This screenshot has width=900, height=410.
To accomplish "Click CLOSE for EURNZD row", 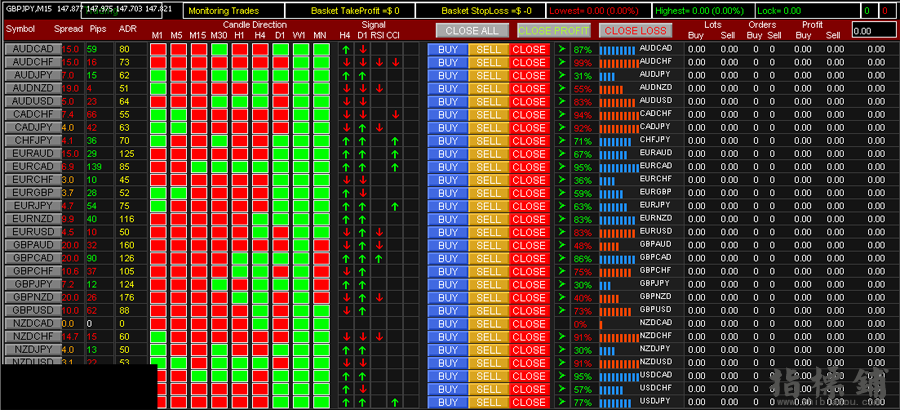I will [529, 219].
